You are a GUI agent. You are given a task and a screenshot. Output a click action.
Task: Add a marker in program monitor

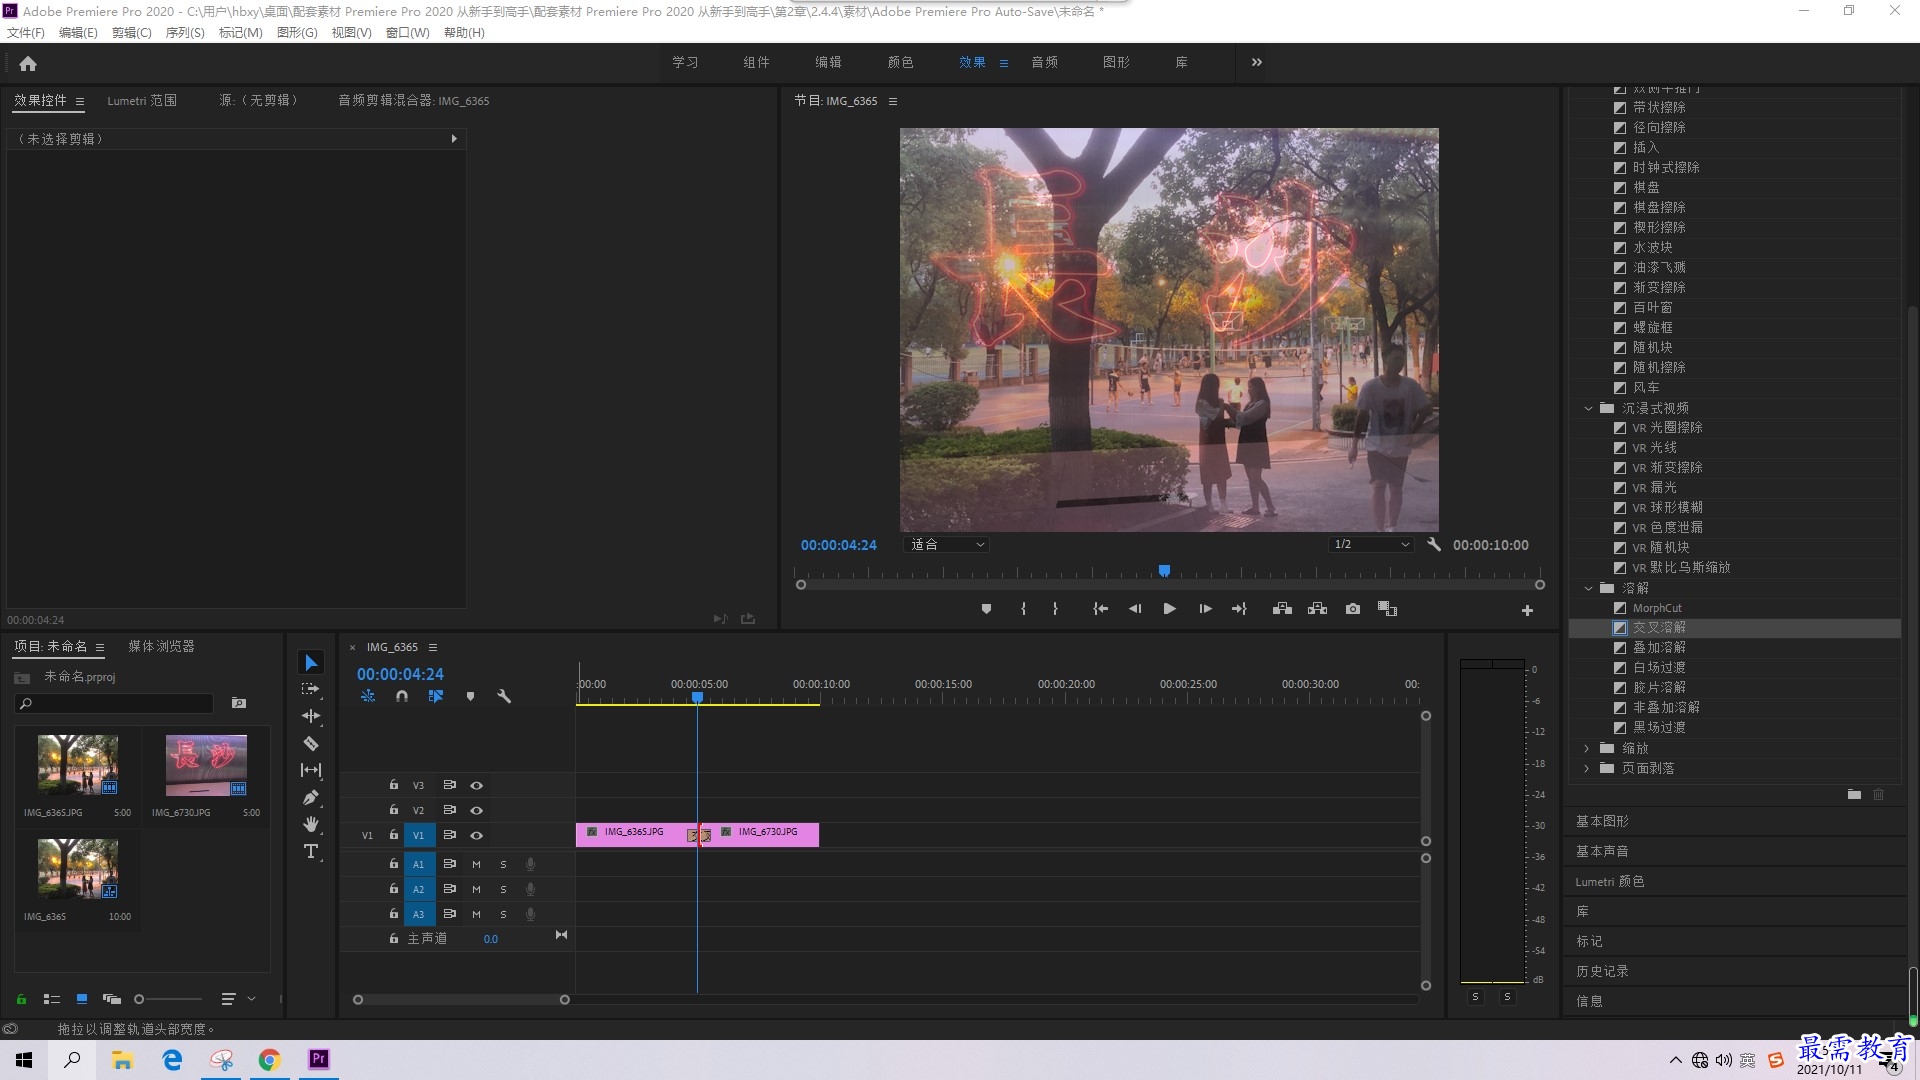tap(986, 609)
